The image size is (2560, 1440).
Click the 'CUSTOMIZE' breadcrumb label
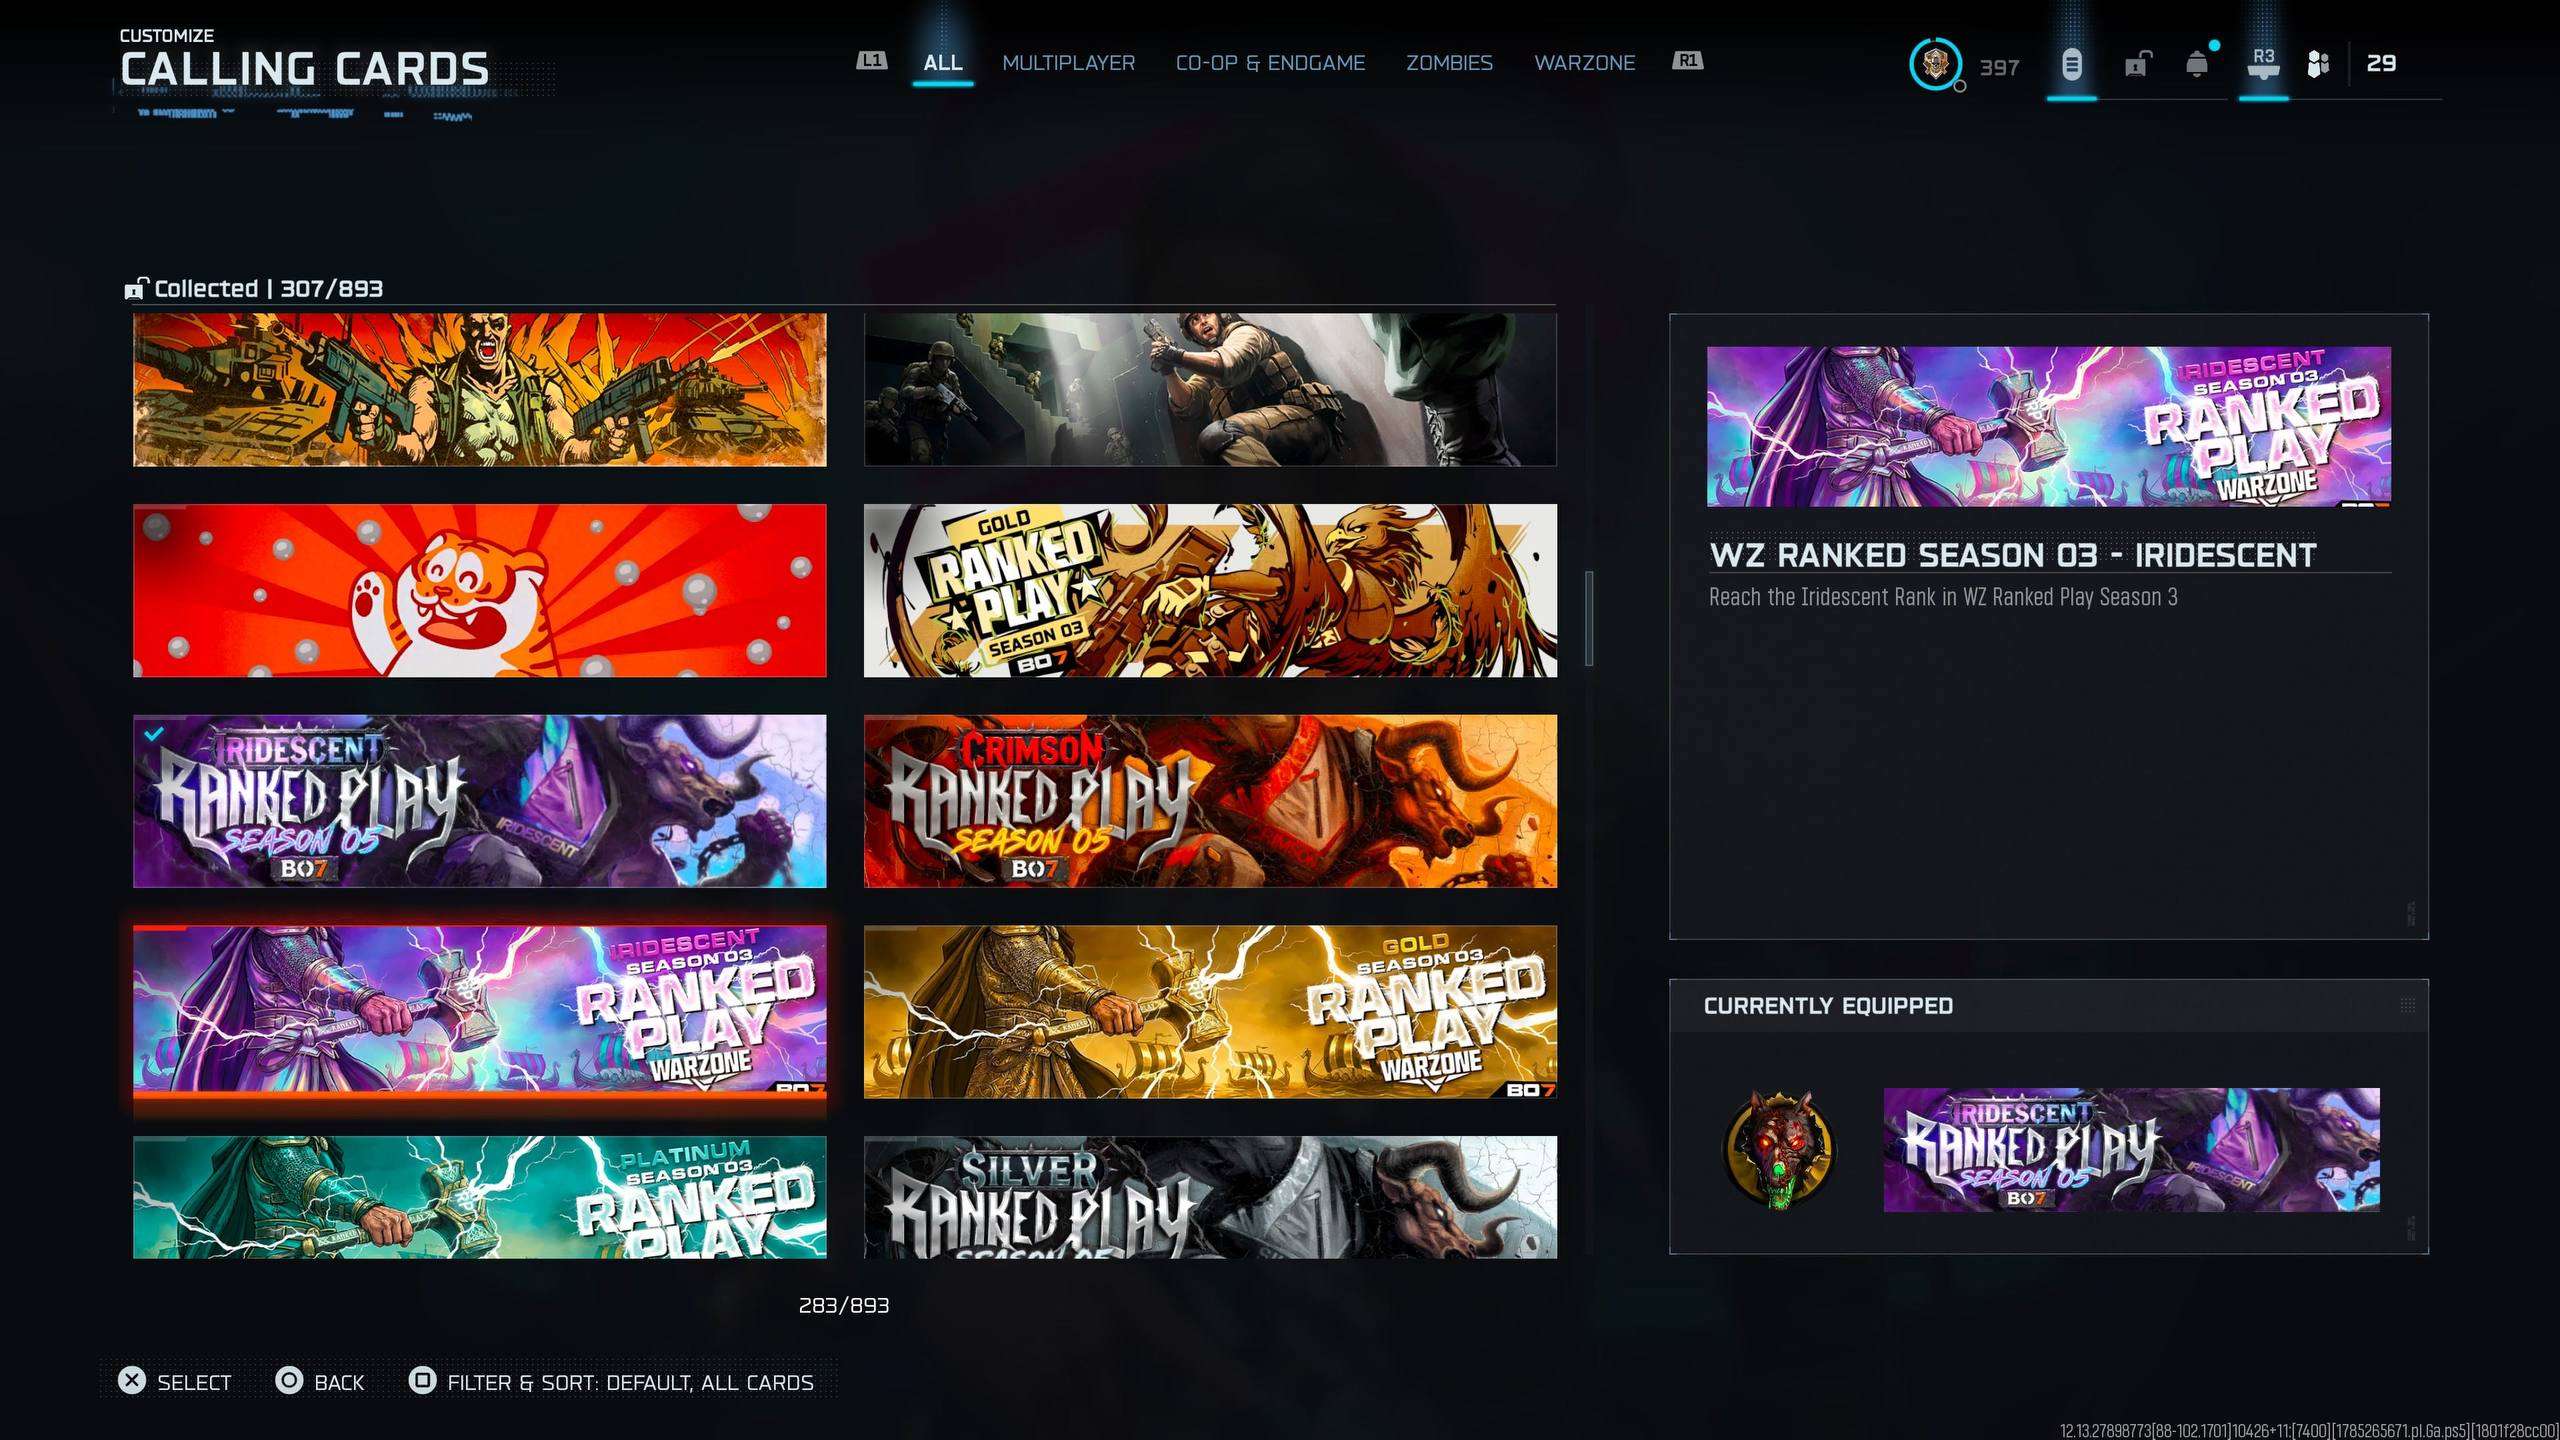pyautogui.click(x=167, y=35)
